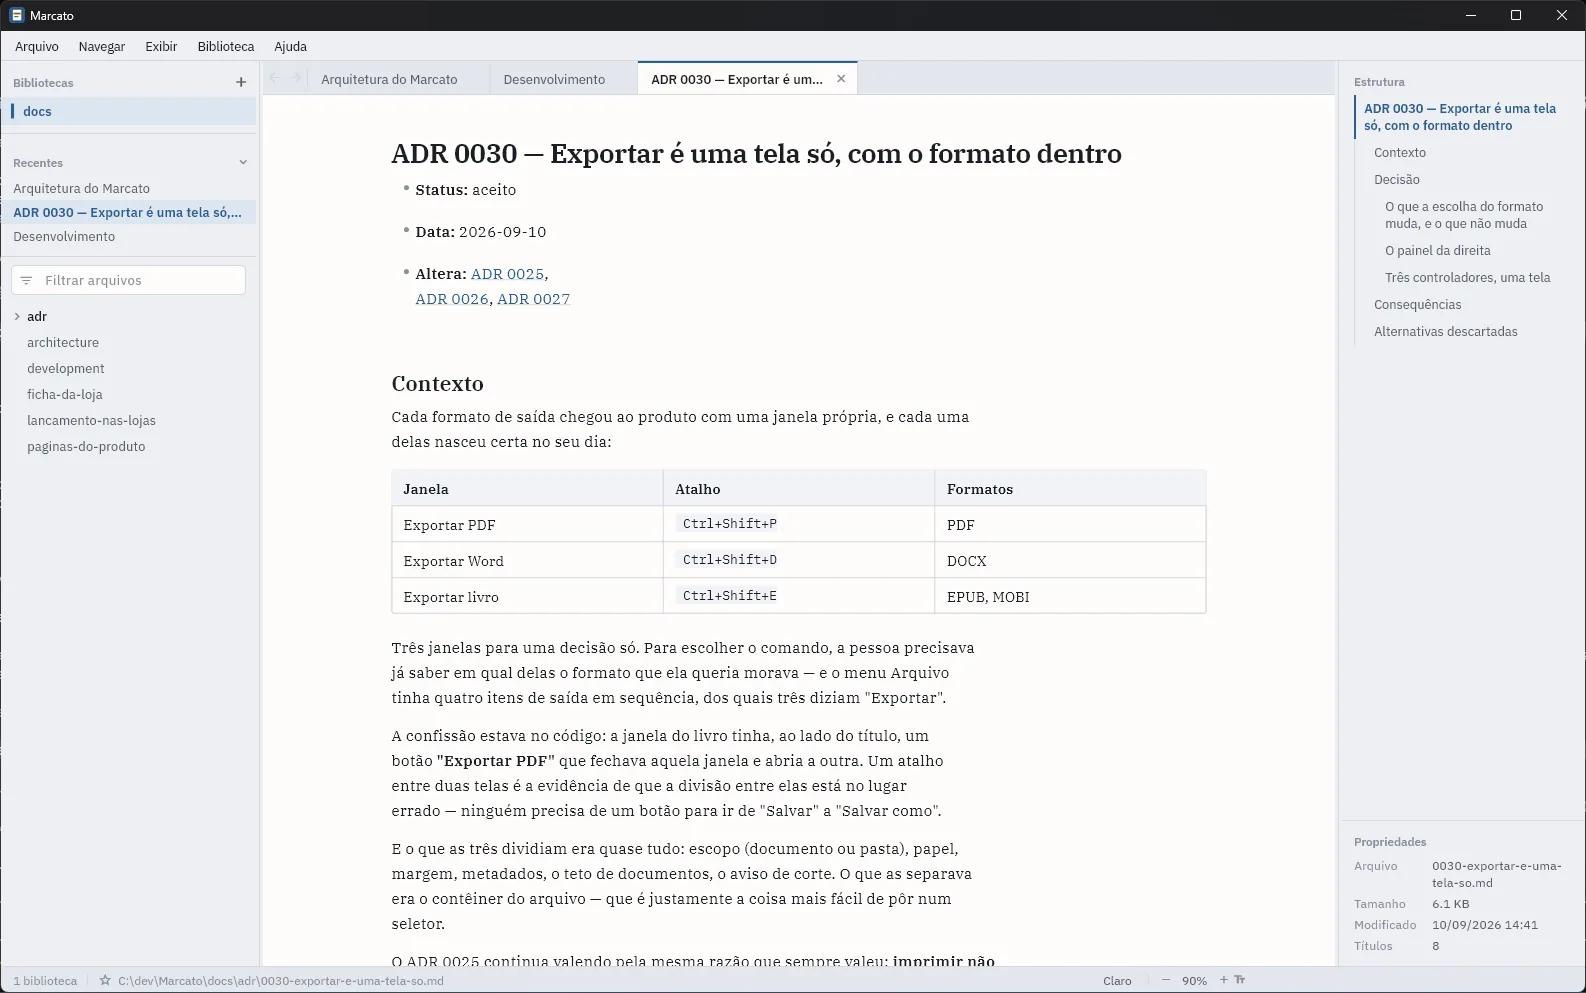Image resolution: width=1586 pixels, height=993 pixels.
Task: Click the Tr typography icon in the status bar
Action: click(1240, 980)
